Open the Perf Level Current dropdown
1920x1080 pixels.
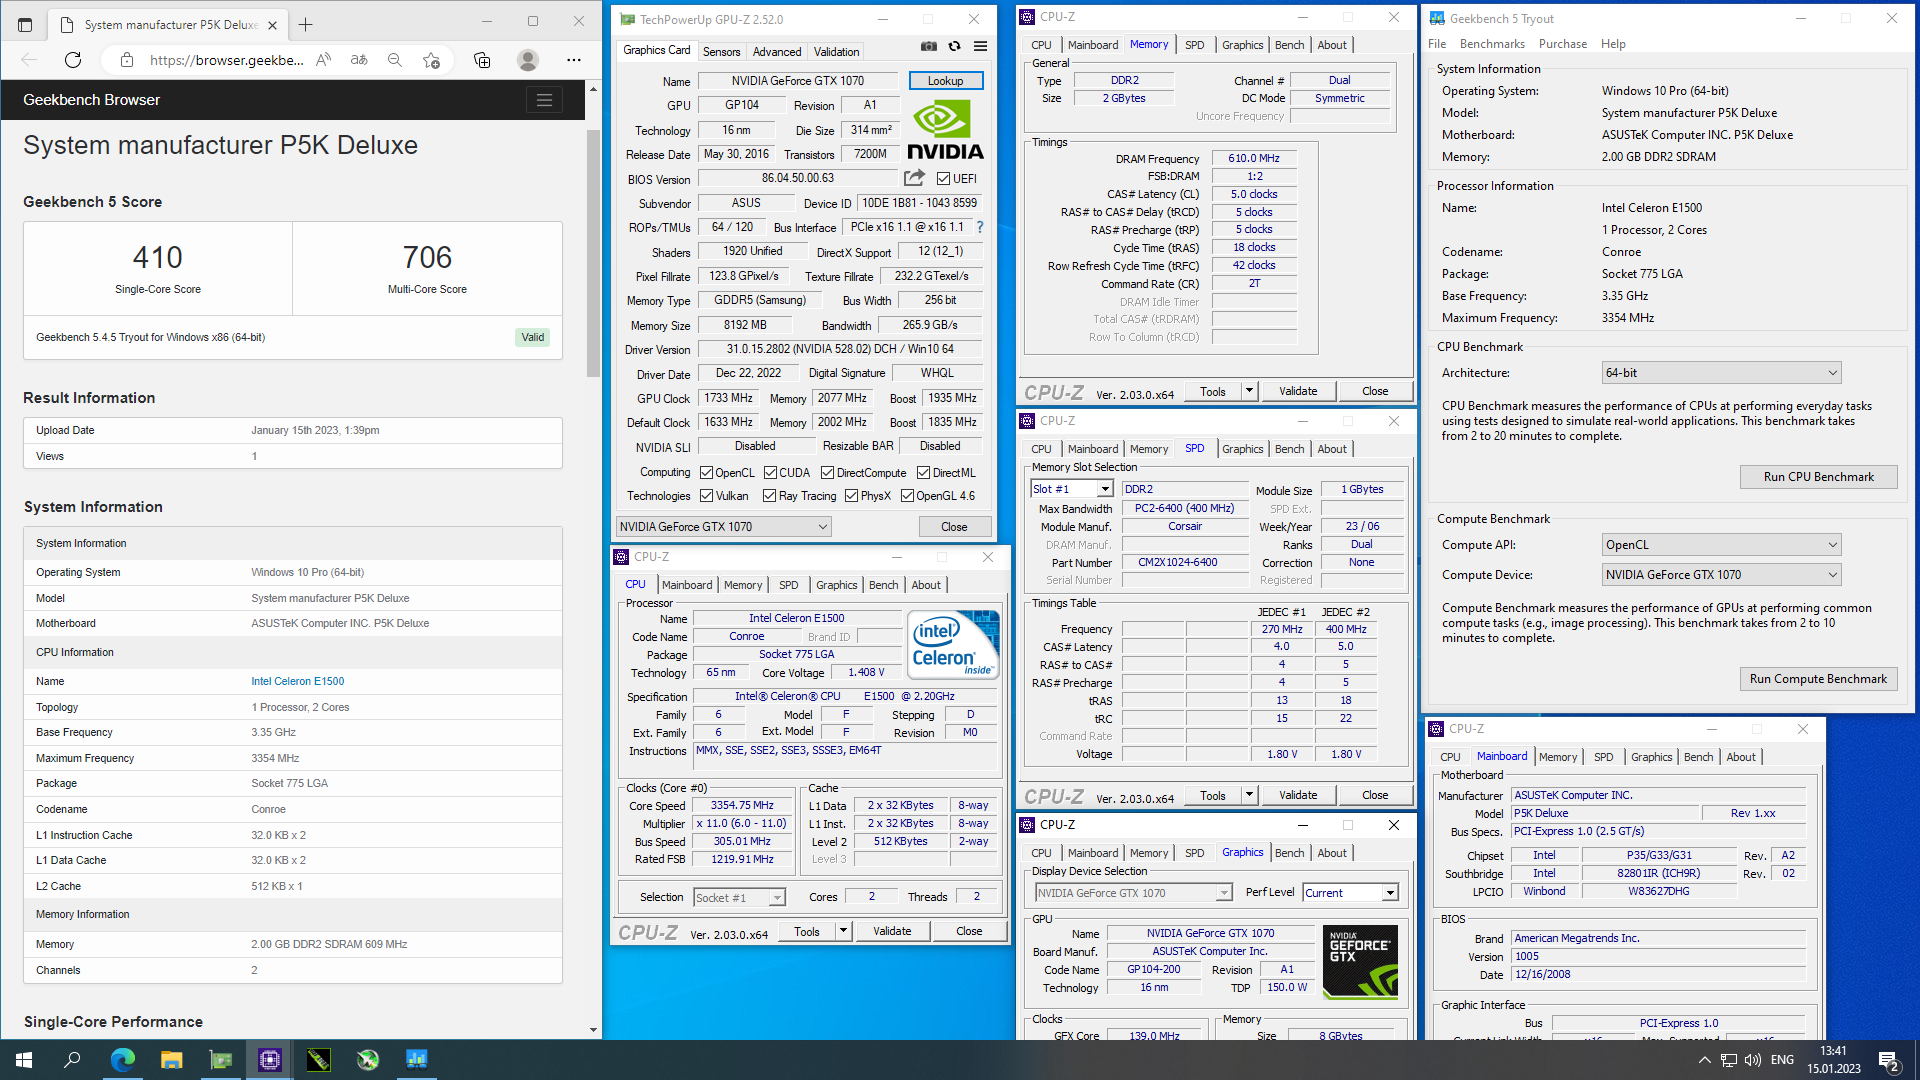coord(1350,893)
